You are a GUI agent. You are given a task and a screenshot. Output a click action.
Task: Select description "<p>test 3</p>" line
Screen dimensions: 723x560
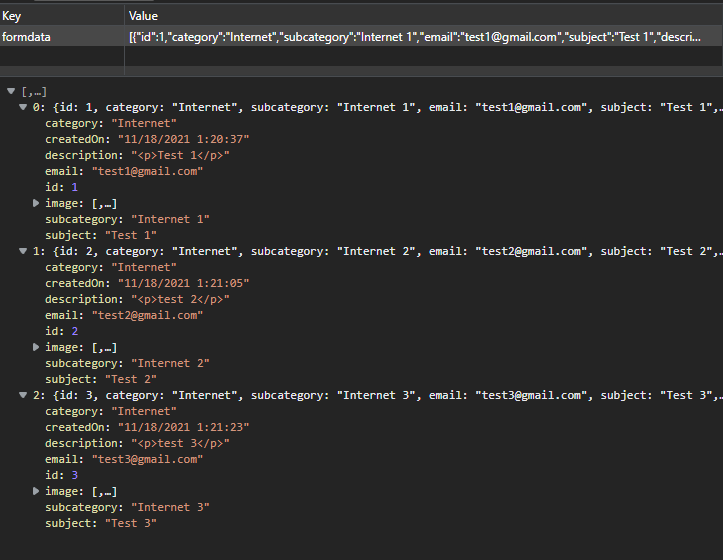click(137, 443)
